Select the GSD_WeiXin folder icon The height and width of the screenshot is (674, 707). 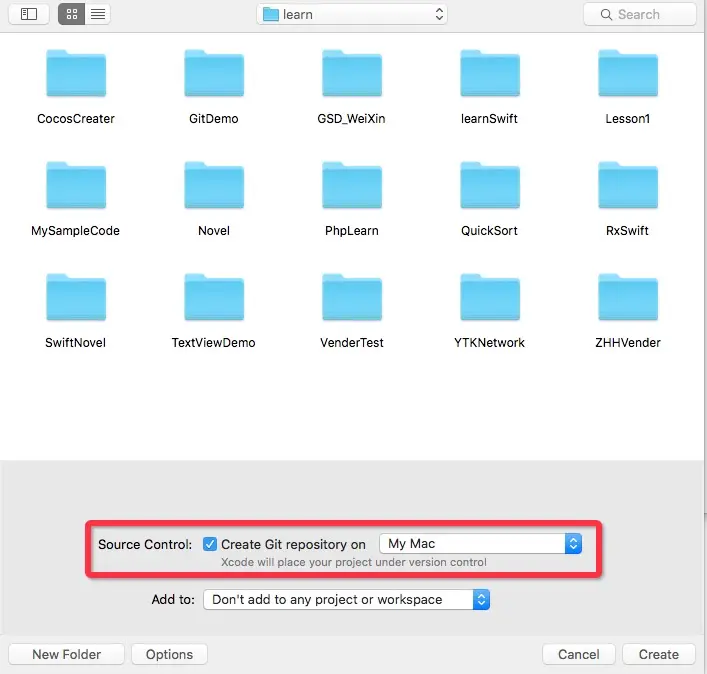(352, 73)
